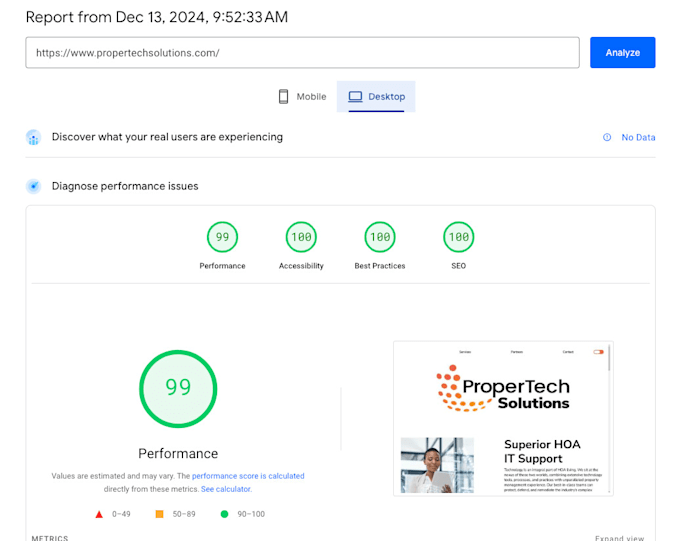Click the URL input field

(x=302, y=52)
